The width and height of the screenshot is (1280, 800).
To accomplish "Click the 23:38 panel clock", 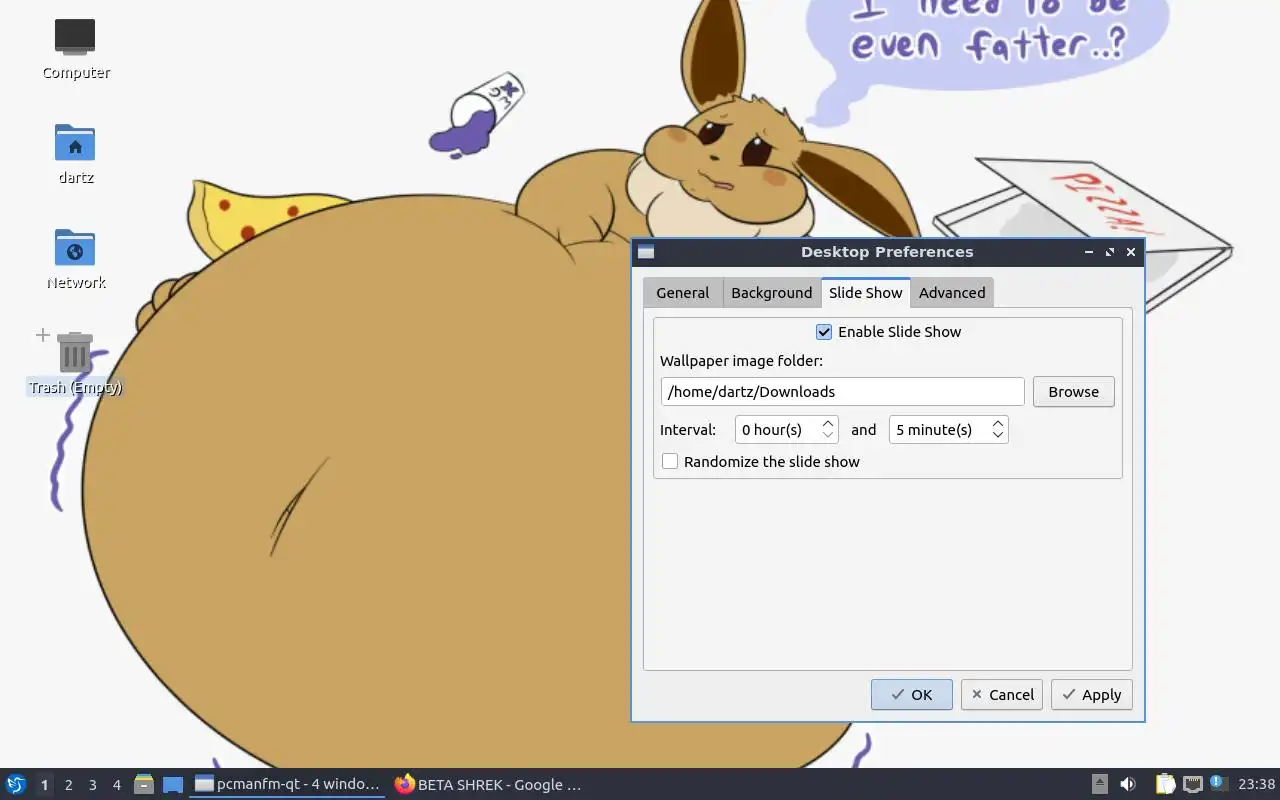I will (1256, 784).
